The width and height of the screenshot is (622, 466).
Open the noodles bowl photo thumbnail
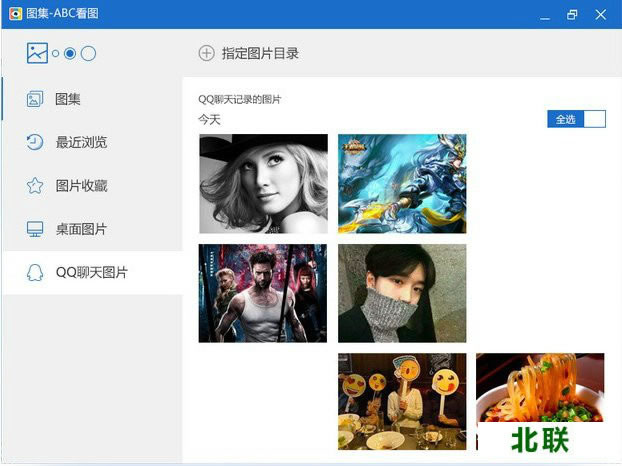[x=540, y=400]
